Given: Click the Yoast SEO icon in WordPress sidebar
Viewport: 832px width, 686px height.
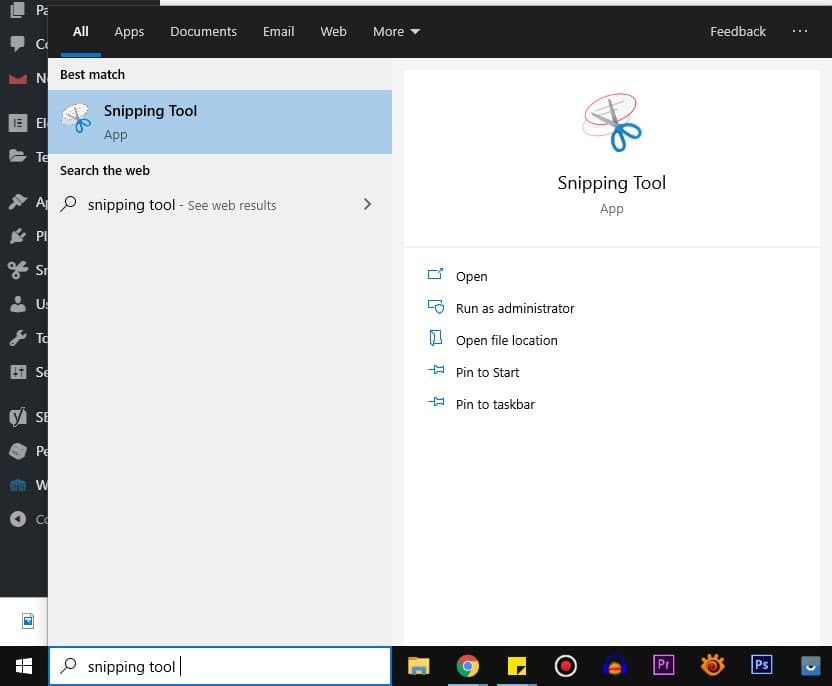Looking at the screenshot, I should coord(18,417).
